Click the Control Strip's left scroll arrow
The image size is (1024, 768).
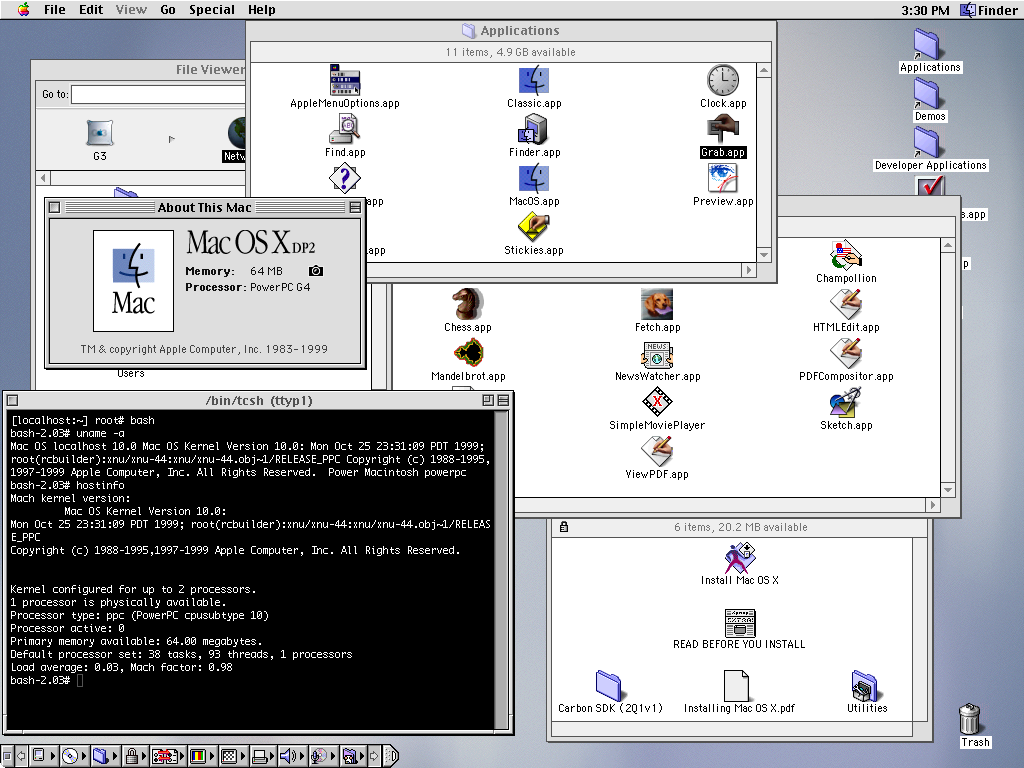[21, 756]
